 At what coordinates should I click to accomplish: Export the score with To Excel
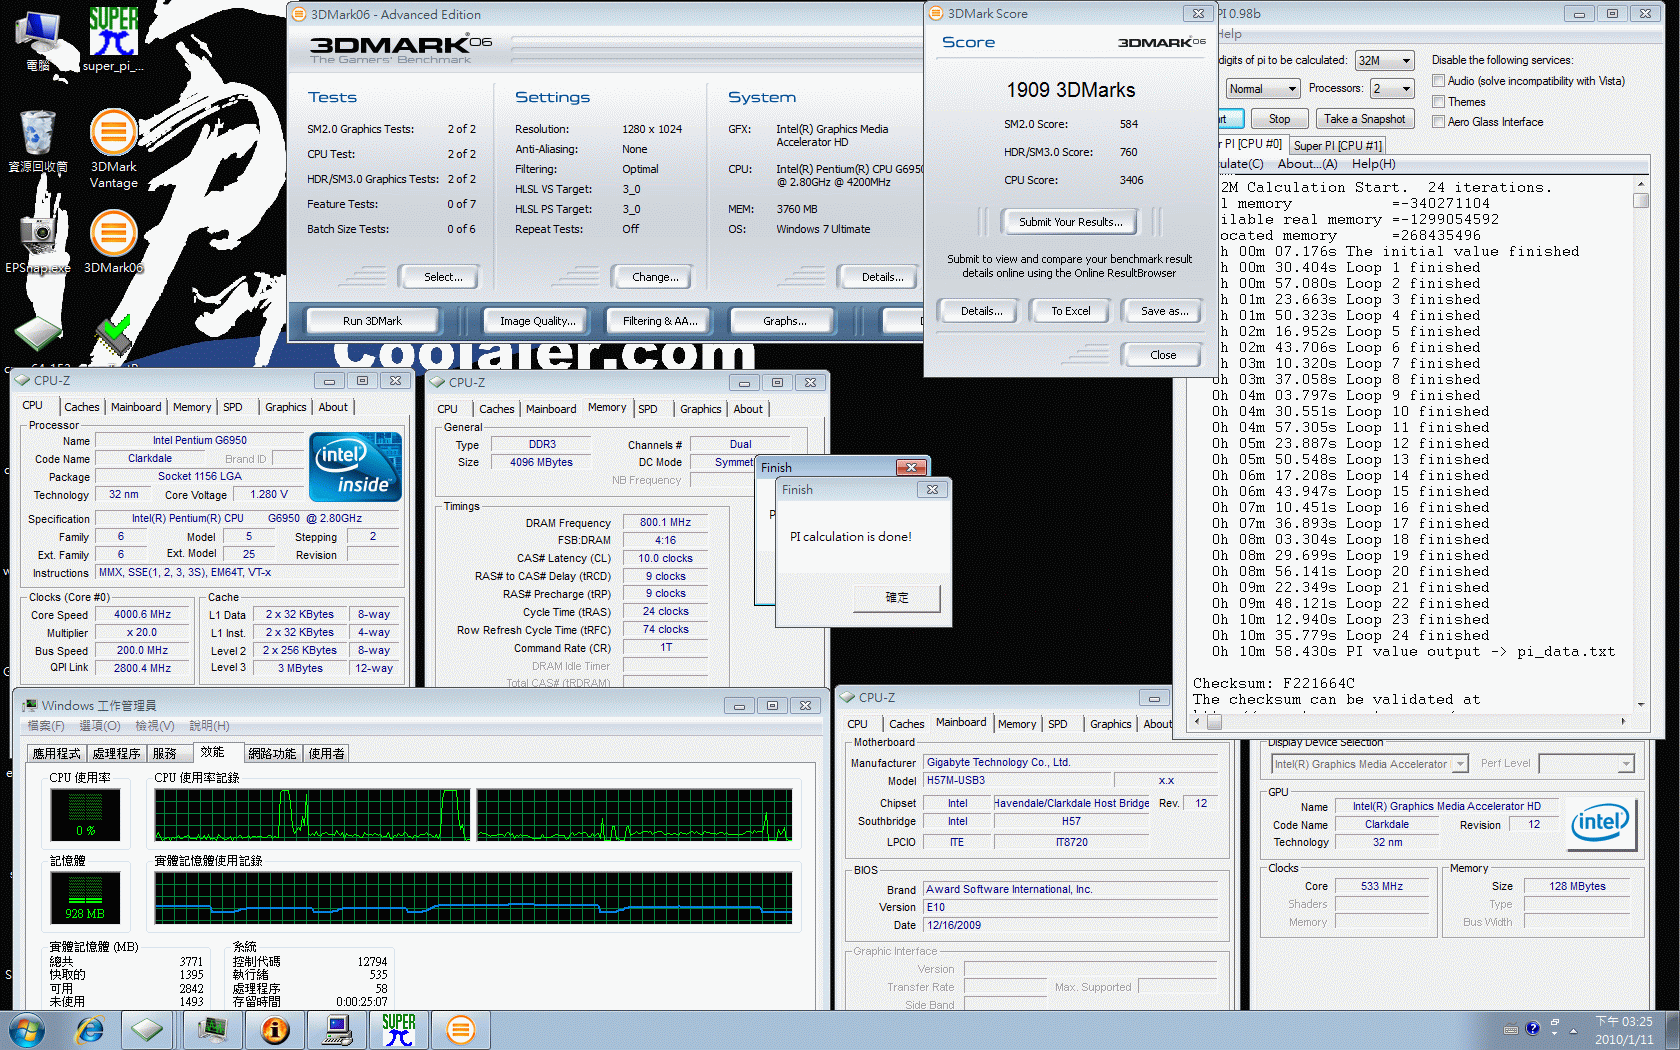pyautogui.click(x=1070, y=311)
